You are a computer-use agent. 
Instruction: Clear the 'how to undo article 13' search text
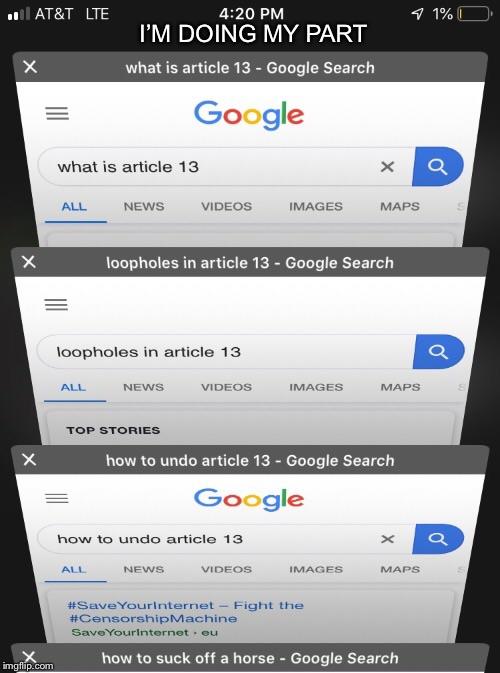tap(387, 539)
